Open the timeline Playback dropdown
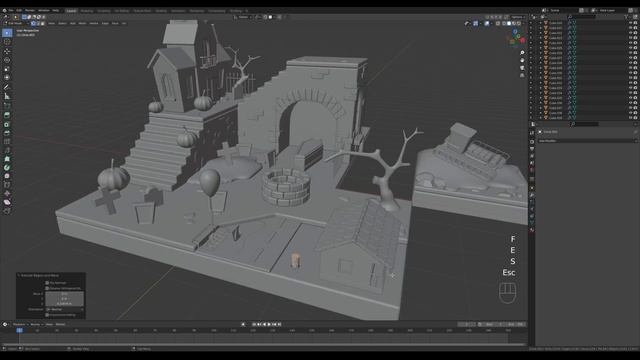 point(20,324)
